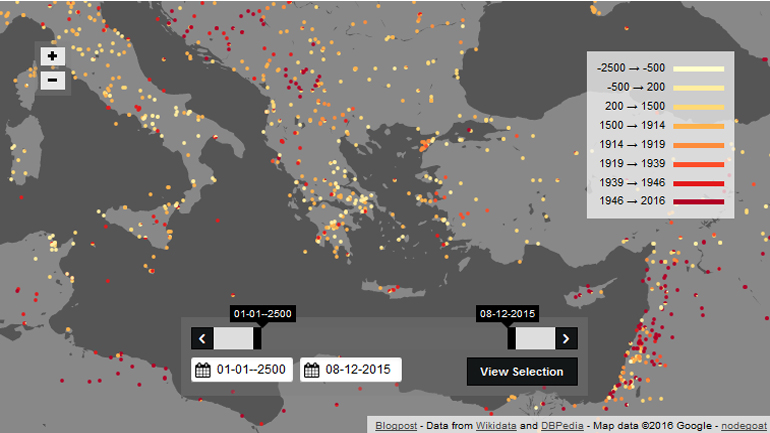Image resolution: width=770 pixels, height=433 pixels.
Task: Click the 1500 → 1914 legend color swatch
Action: pos(698,126)
